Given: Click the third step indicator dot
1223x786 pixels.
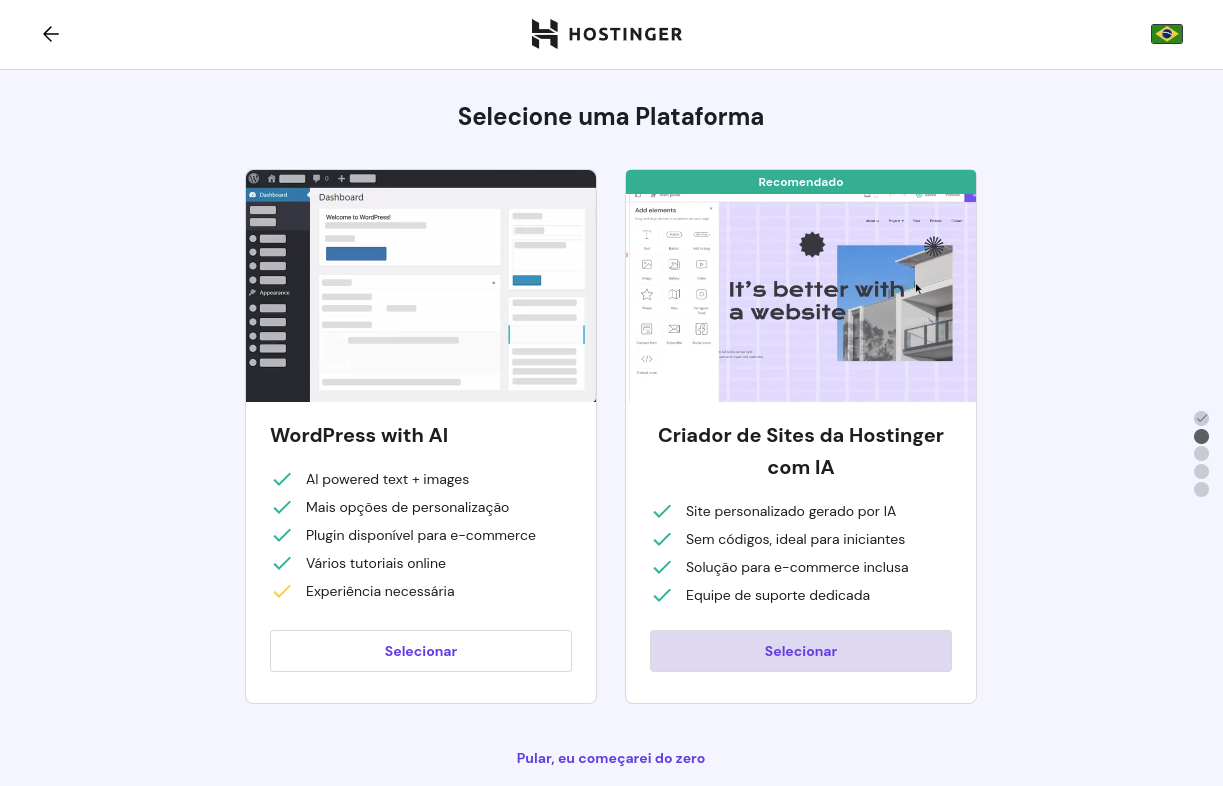Looking at the screenshot, I should 1202,454.
